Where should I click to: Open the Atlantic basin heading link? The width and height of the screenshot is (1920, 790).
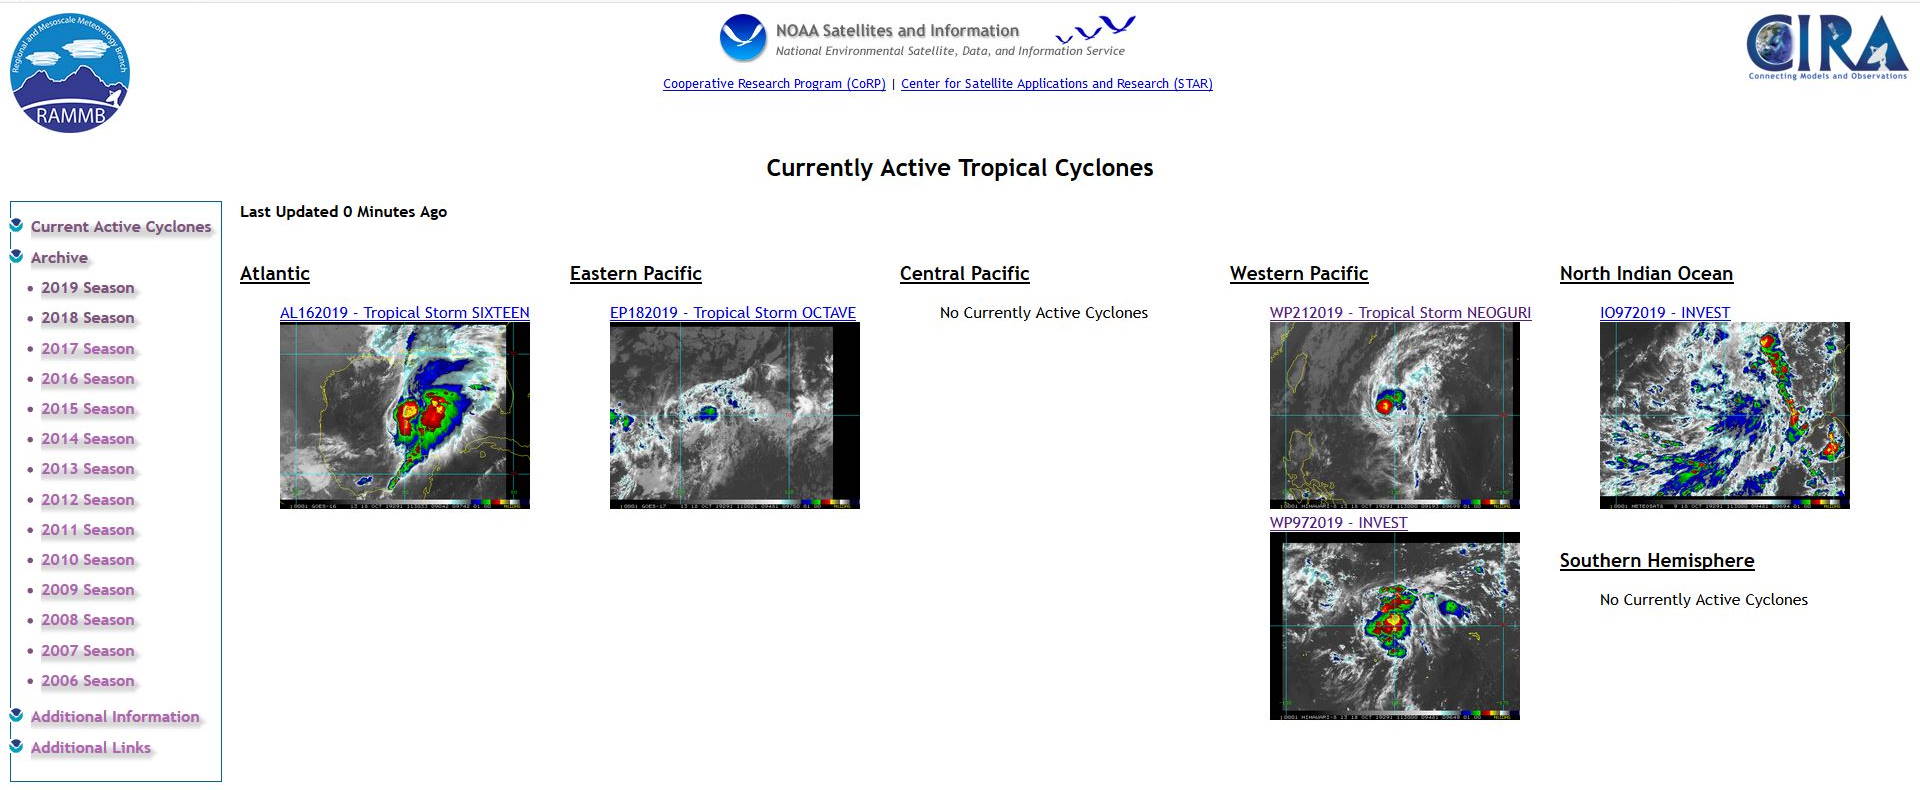click(x=275, y=274)
